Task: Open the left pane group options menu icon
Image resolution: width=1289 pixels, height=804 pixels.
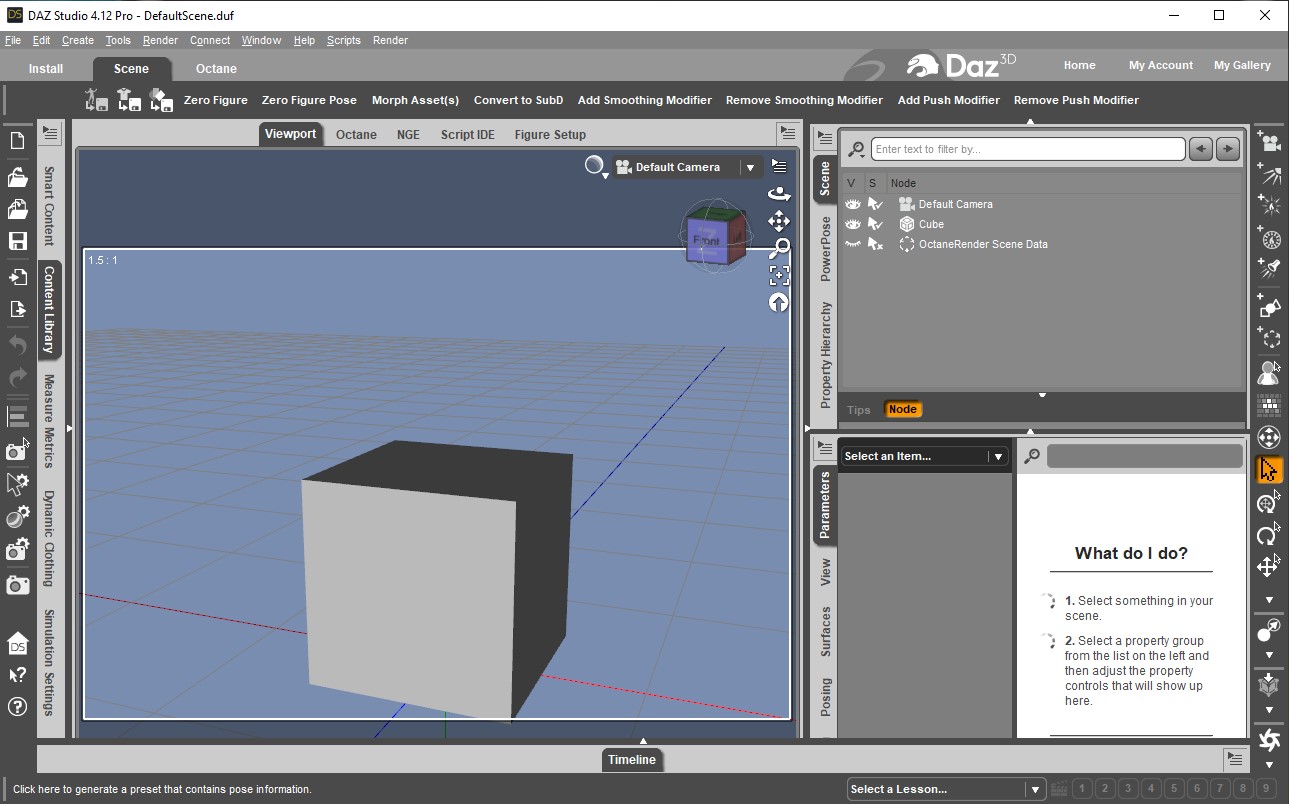Action: coord(51,133)
